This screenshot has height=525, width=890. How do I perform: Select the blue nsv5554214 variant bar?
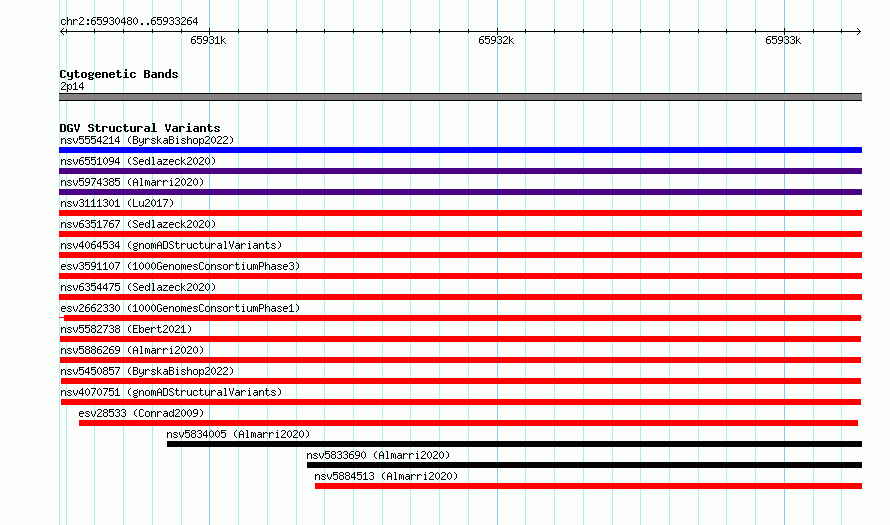pos(460,150)
